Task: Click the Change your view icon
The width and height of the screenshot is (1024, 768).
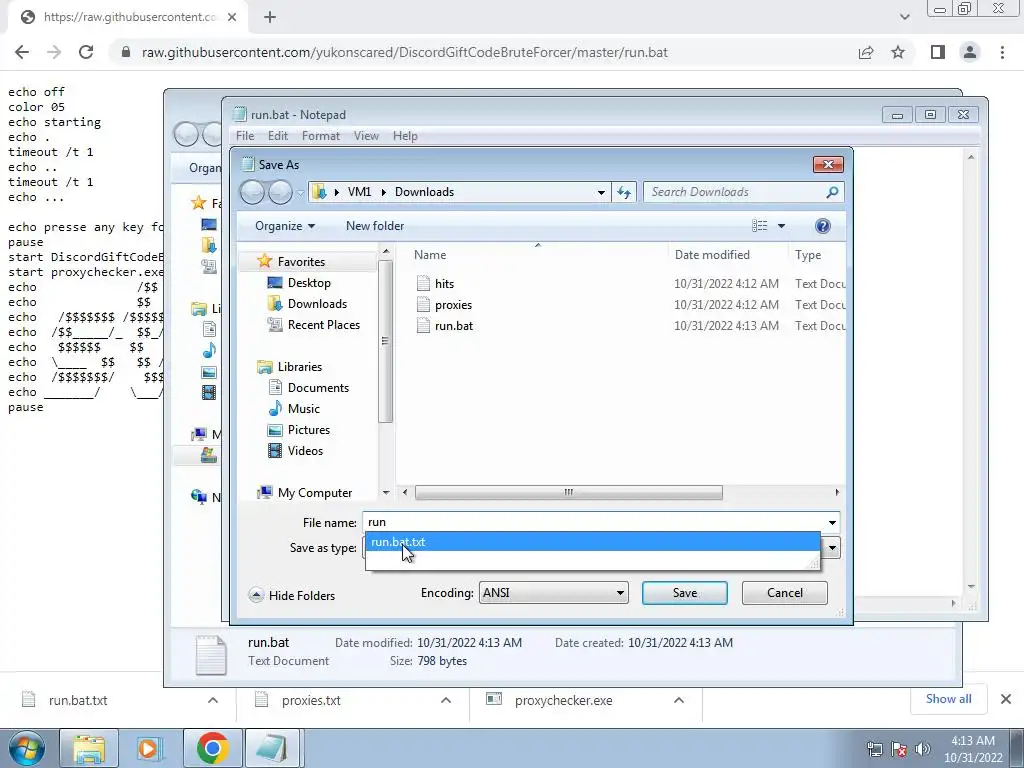Action: click(x=760, y=226)
